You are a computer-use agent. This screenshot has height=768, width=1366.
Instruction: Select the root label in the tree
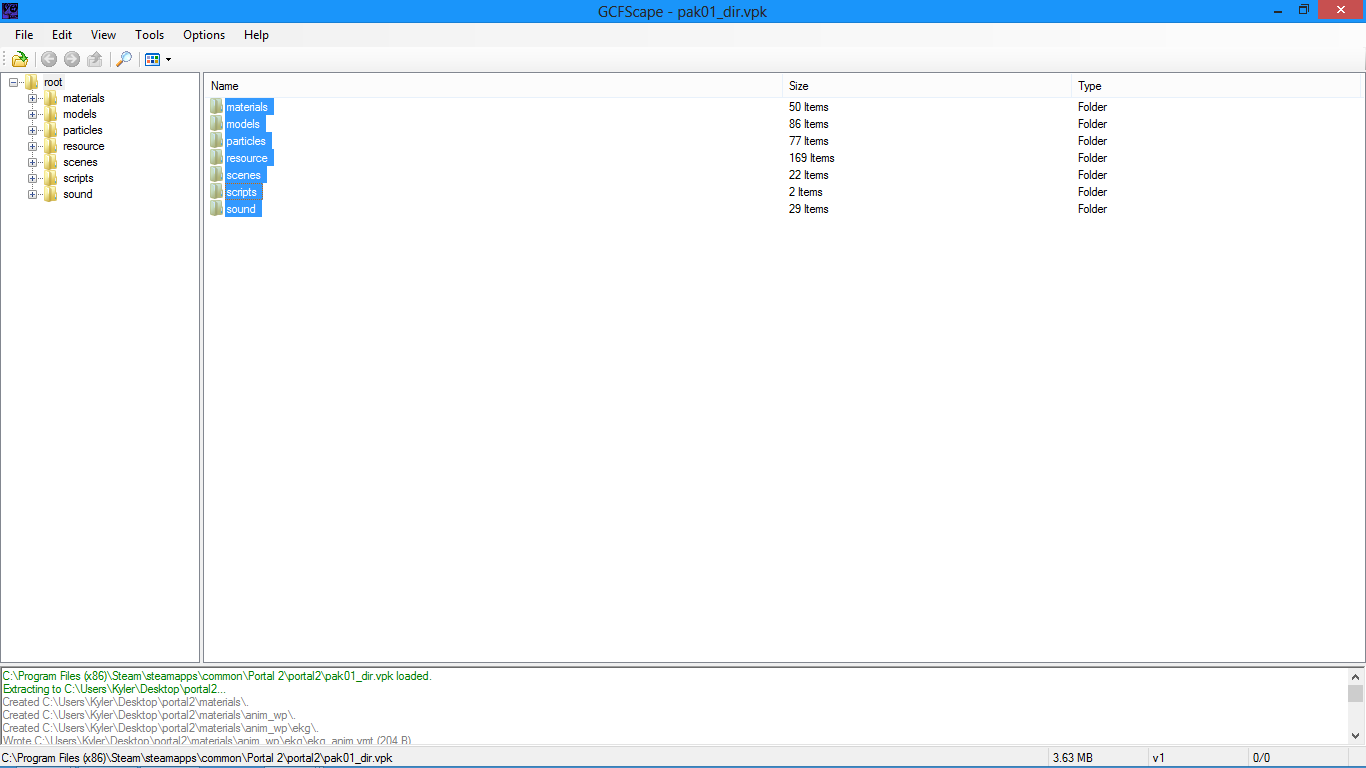pyautogui.click(x=53, y=82)
